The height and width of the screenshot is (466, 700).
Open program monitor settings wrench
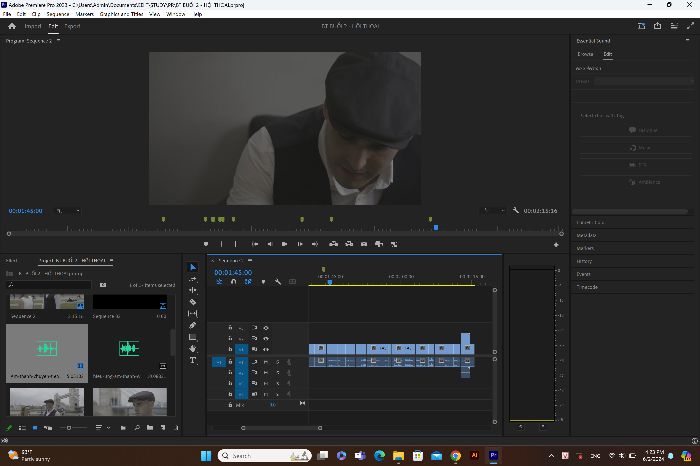(516, 210)
